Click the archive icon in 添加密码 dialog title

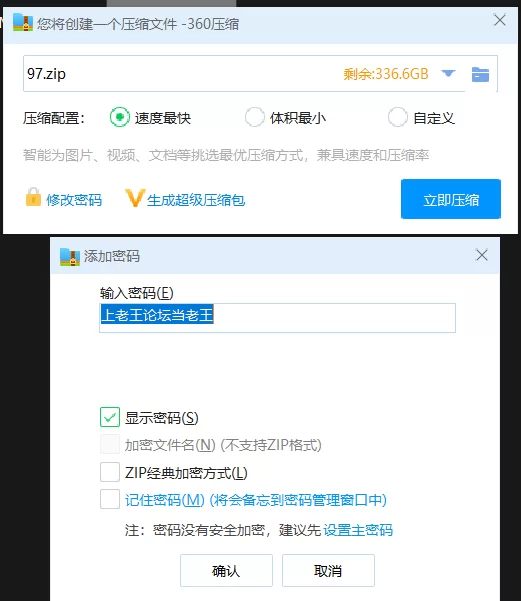70,257
